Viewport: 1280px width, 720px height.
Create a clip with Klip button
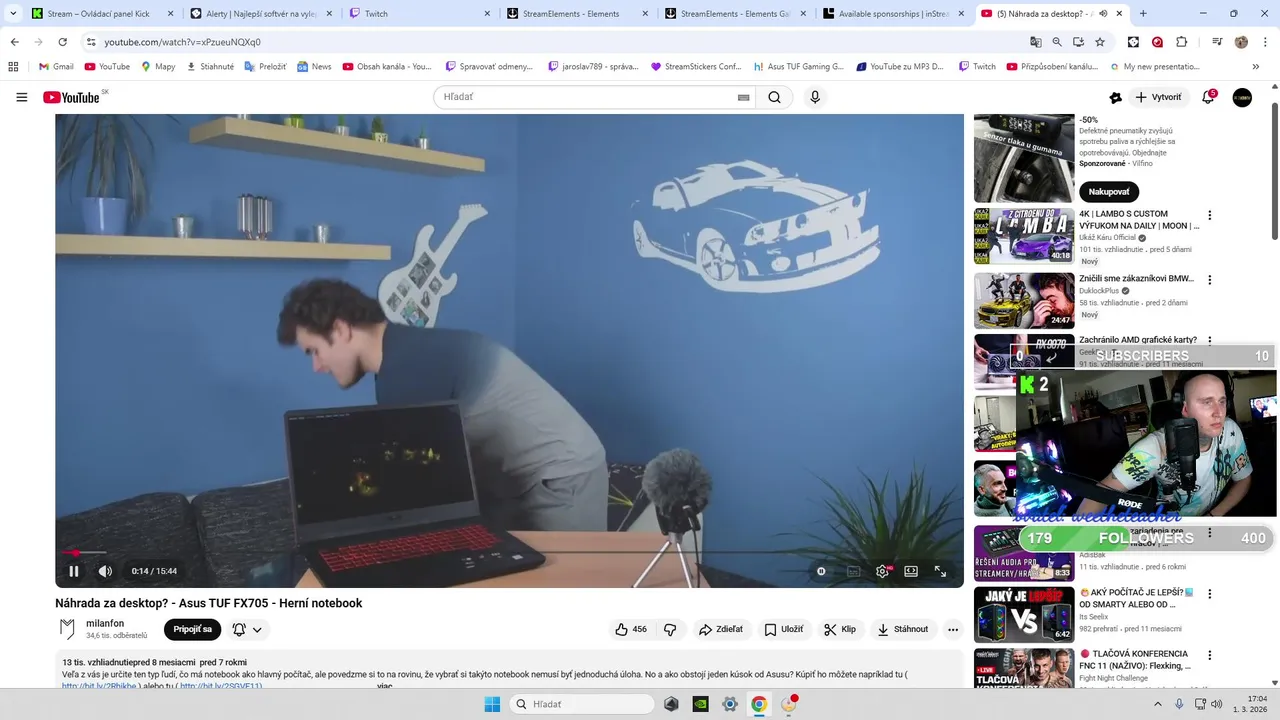[x=840, y=629]
